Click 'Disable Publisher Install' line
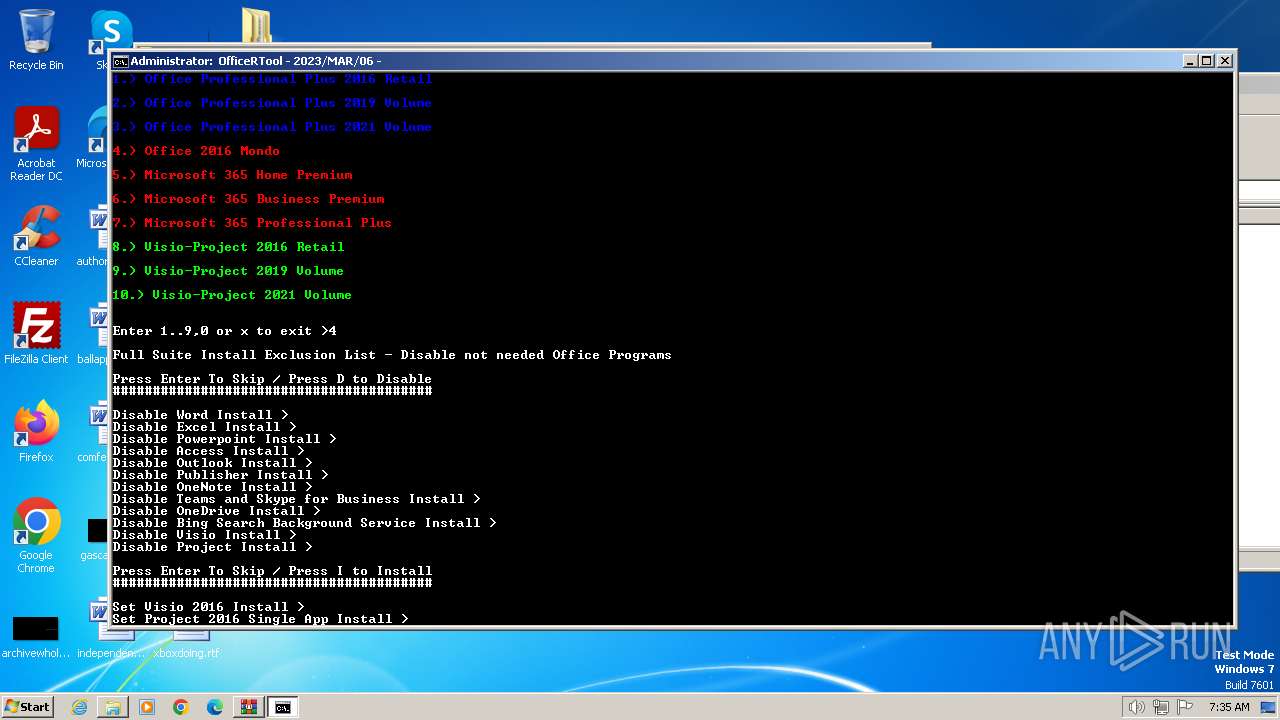The width and height of the screenshot is (1280, 720). (220, 475)
